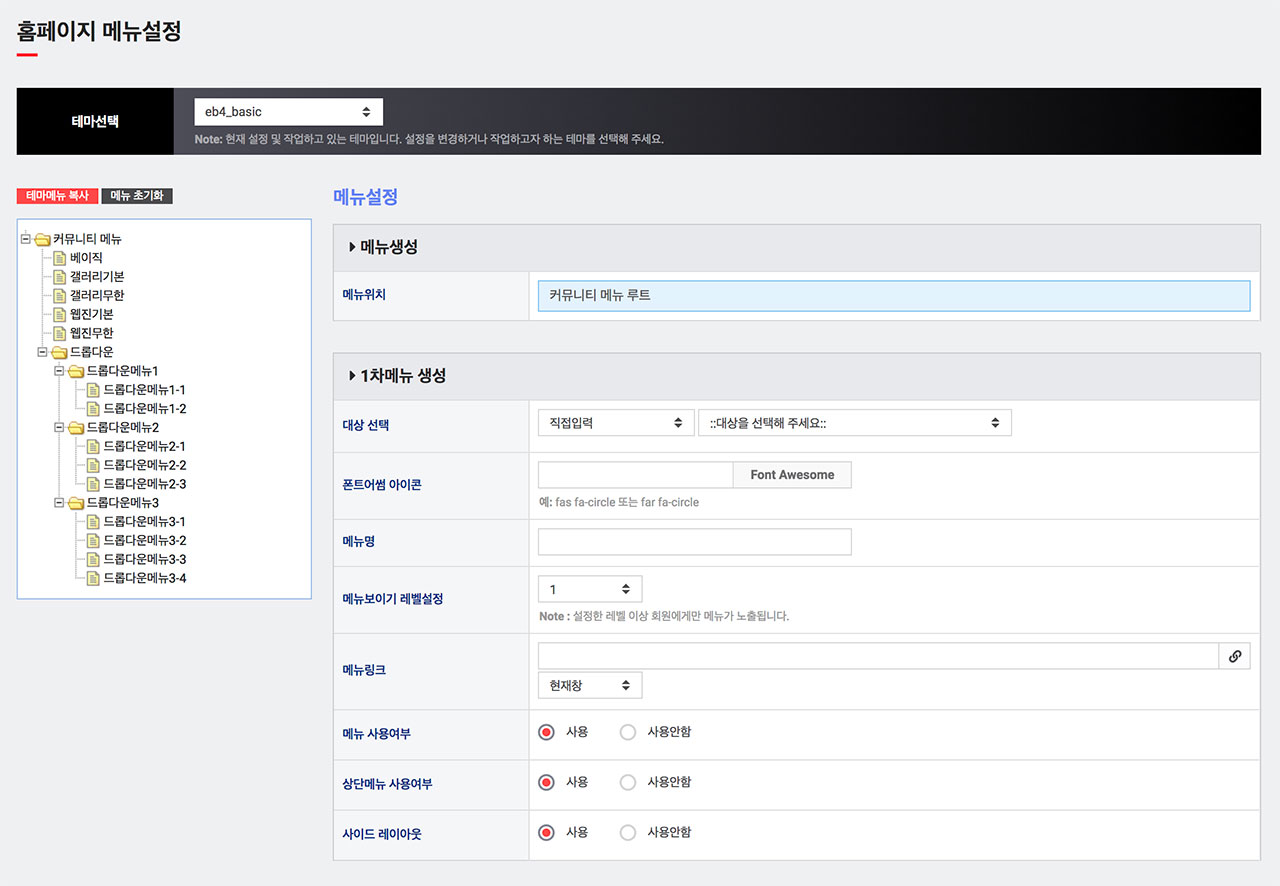Select 드롭다운메뉴1-2 label in the tree

pyautogui.click(x=145, y=408)
